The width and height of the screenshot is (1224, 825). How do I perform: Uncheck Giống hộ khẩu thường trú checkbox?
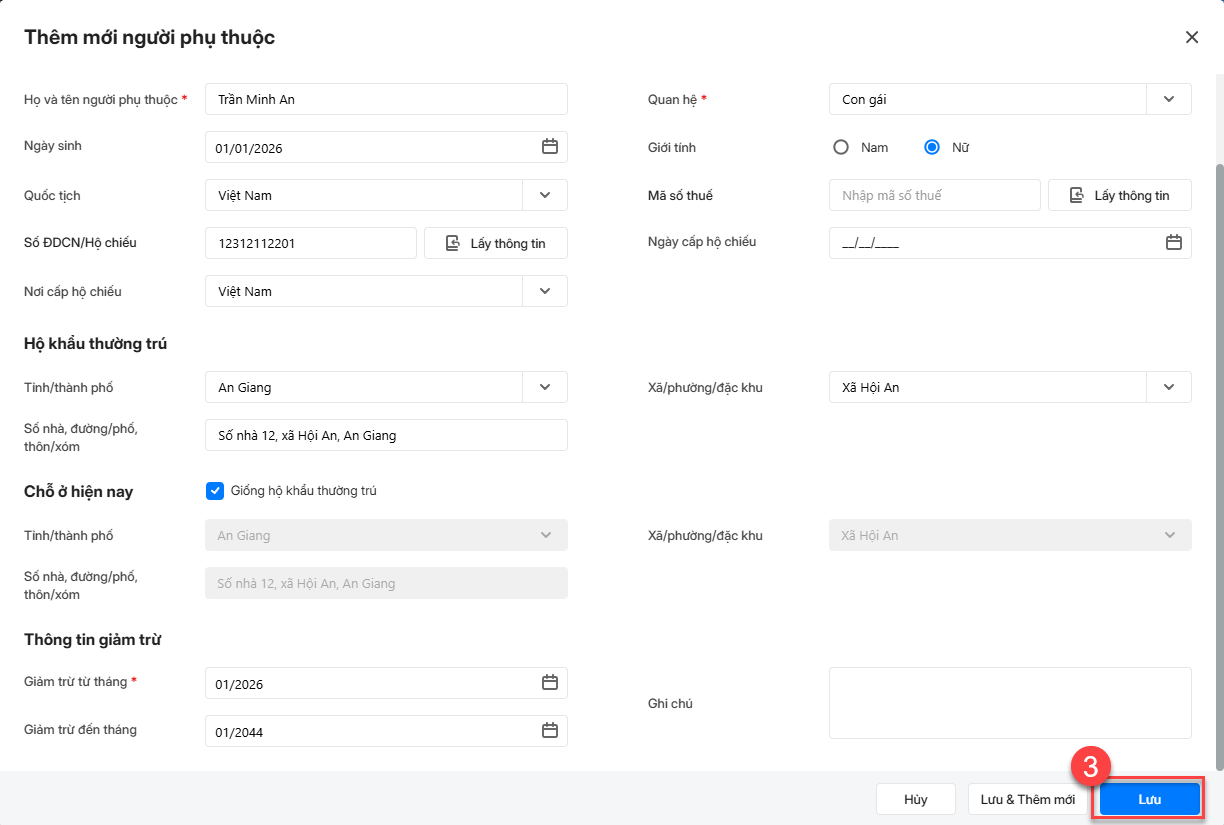(214, 491)
